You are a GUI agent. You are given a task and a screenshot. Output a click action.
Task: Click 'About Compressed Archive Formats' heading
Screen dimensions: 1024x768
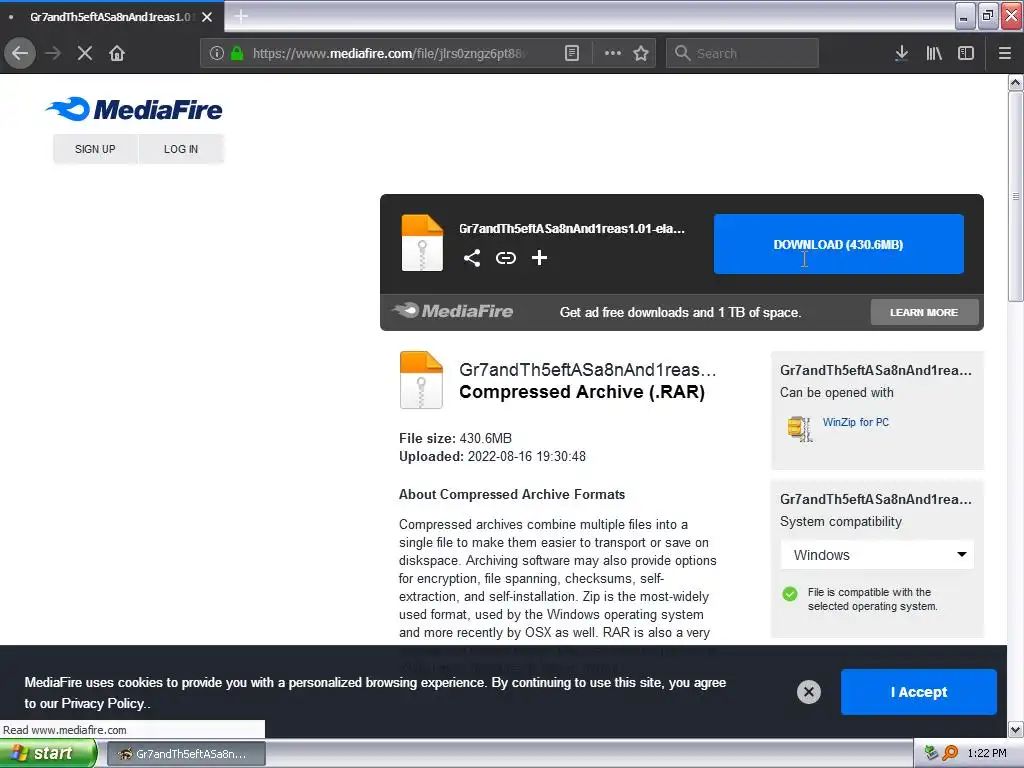(x=512, y=494)
